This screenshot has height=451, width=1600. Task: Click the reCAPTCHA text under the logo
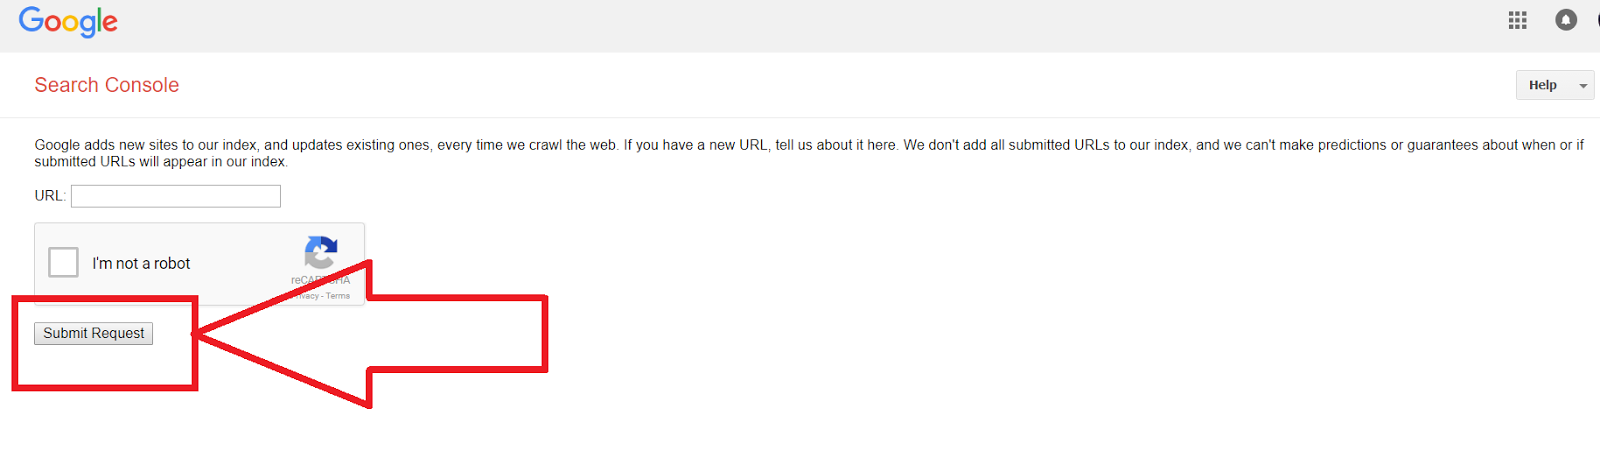[x=320, y=281]
